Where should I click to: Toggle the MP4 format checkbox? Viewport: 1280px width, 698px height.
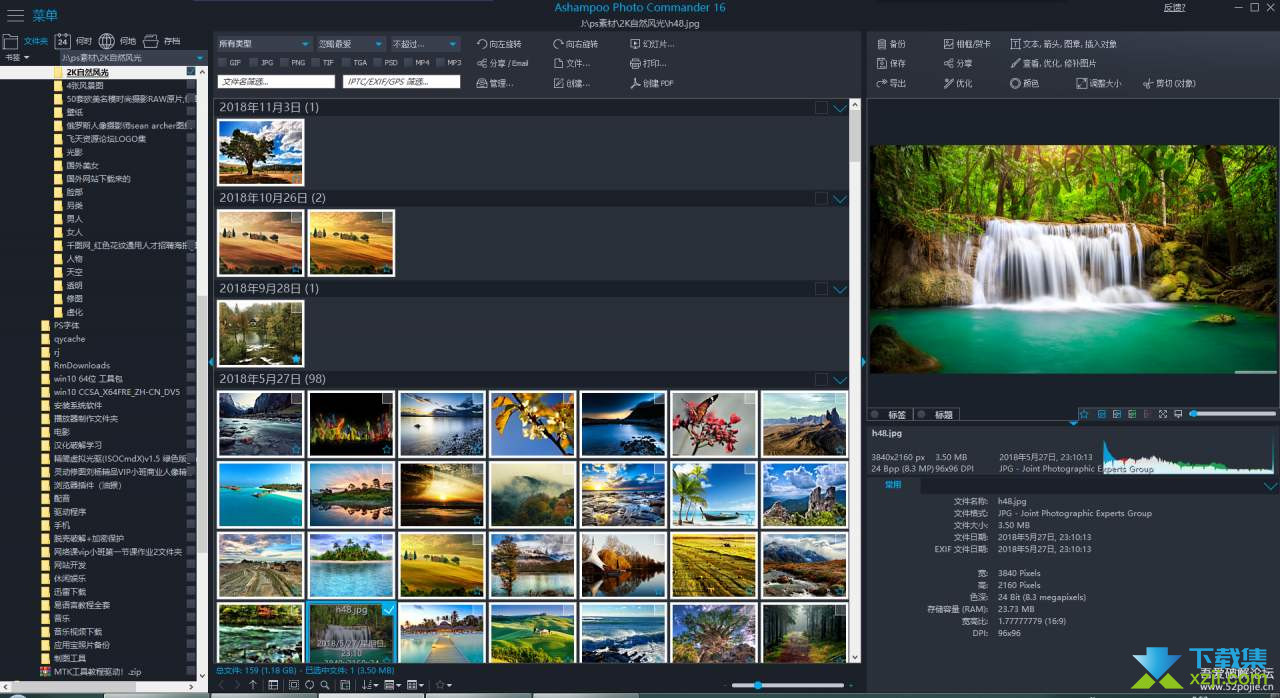click(408, 63)
